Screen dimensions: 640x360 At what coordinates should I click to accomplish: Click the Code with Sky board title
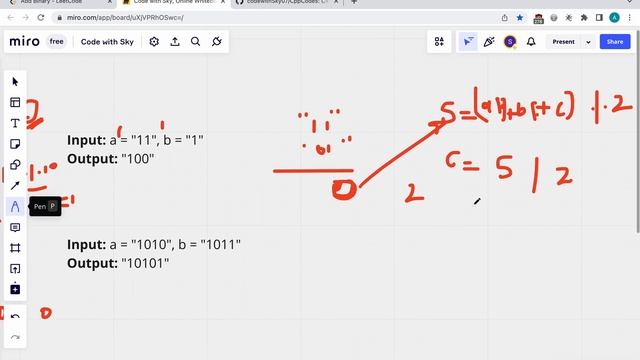tap(107, 42)
